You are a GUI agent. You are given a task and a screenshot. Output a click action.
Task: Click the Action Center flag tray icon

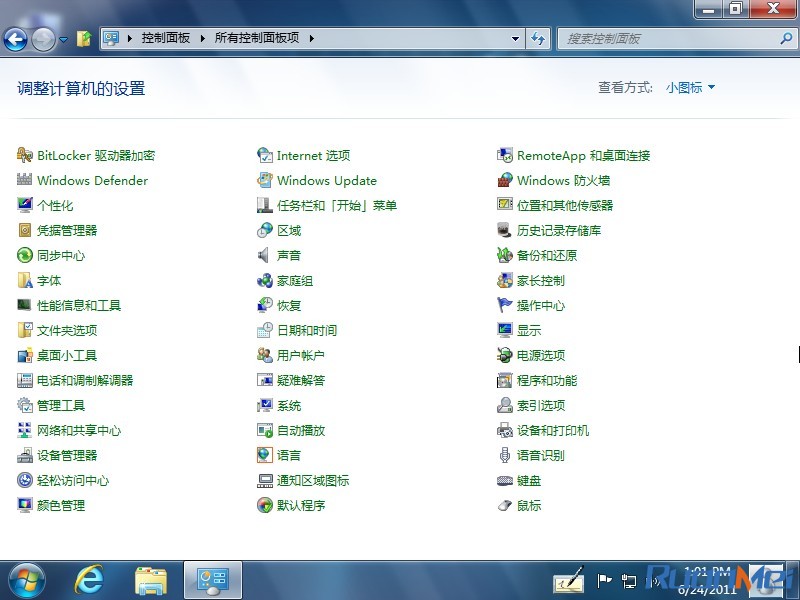(x=604, y=580)
